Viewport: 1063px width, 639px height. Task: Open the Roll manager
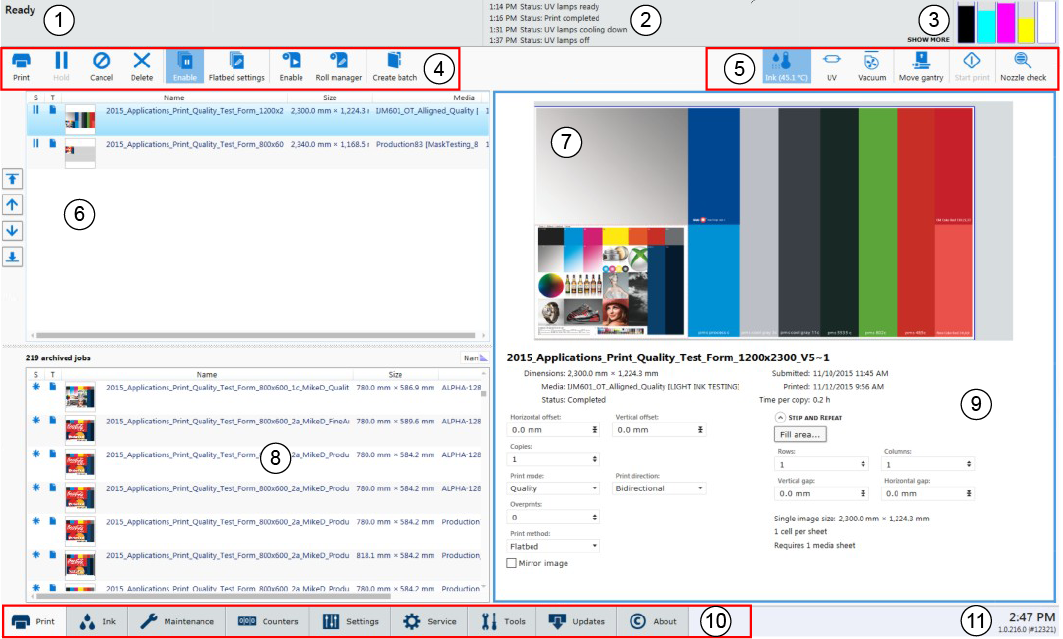338,65
